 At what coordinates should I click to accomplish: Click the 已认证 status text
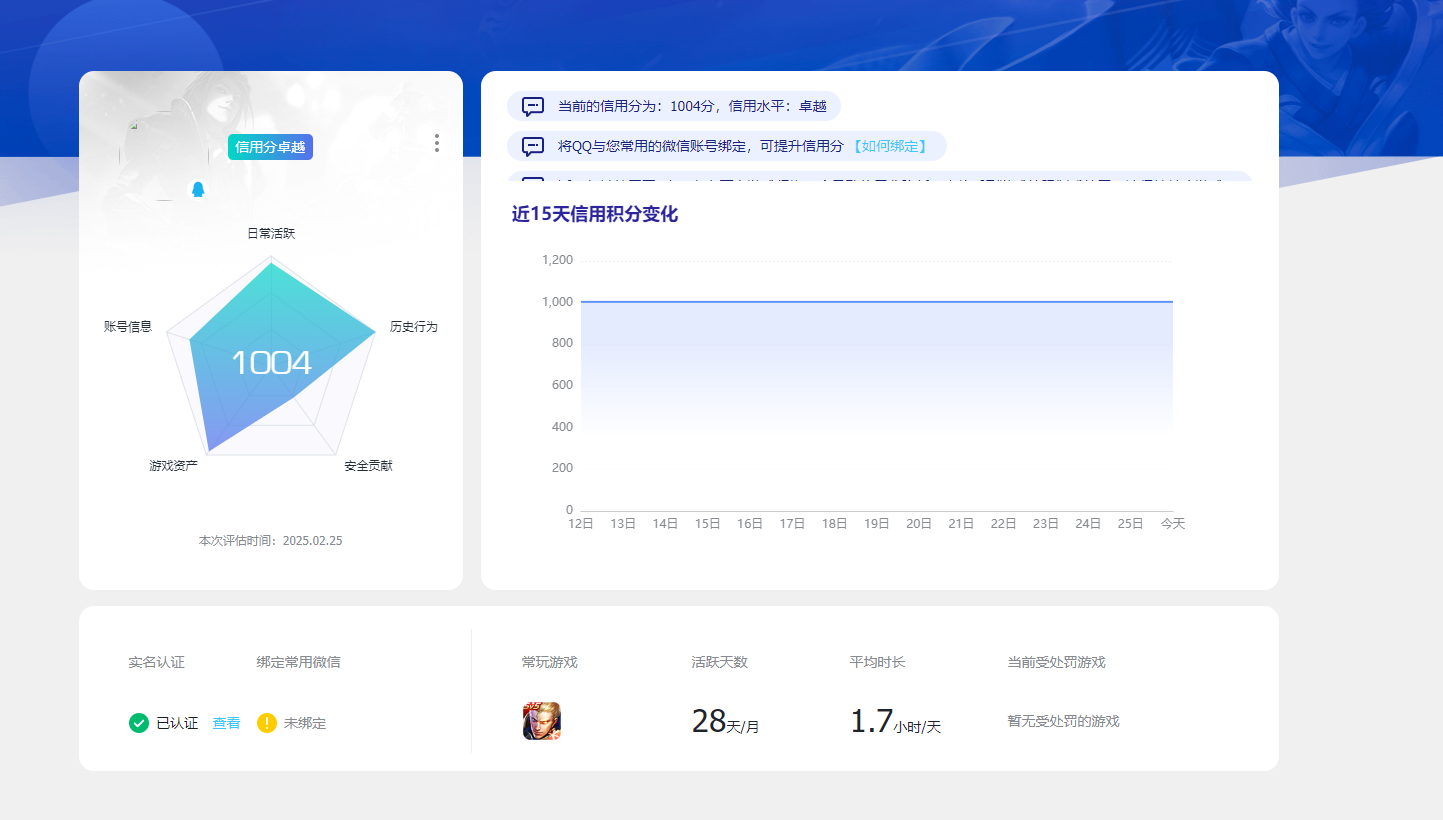click(177, 723)
